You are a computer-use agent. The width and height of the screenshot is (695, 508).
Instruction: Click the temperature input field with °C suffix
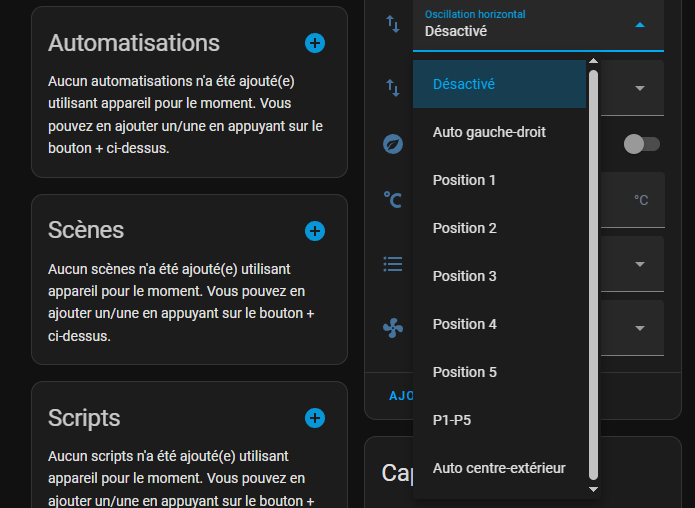633,200
